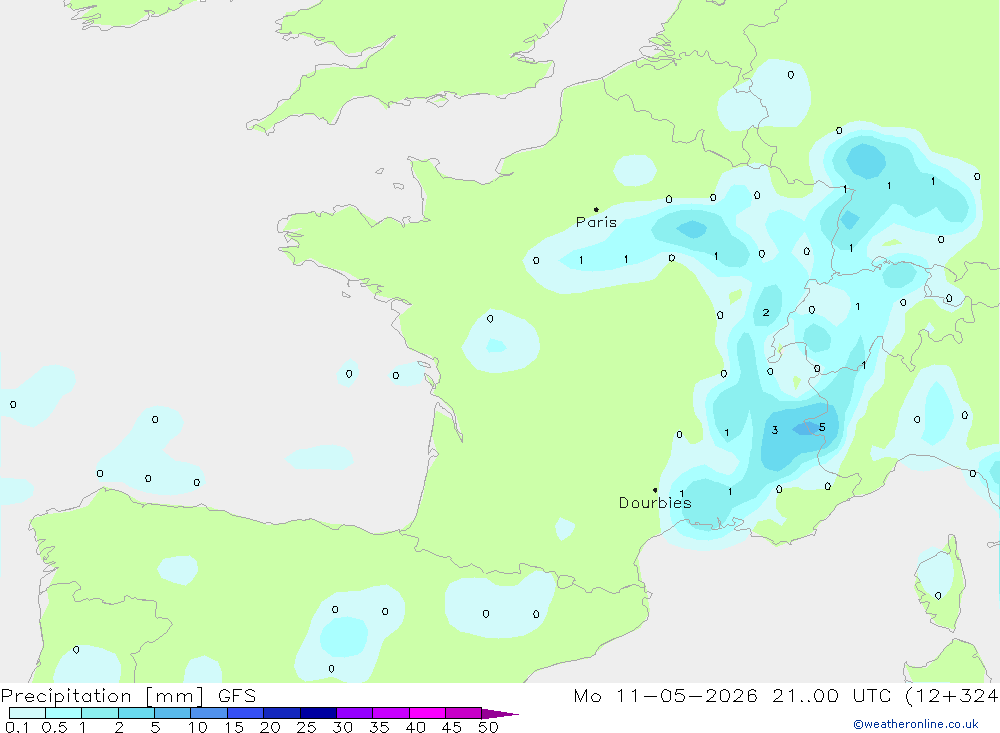Pick the 15 mm royal blue legend swatch

point(245,713)
